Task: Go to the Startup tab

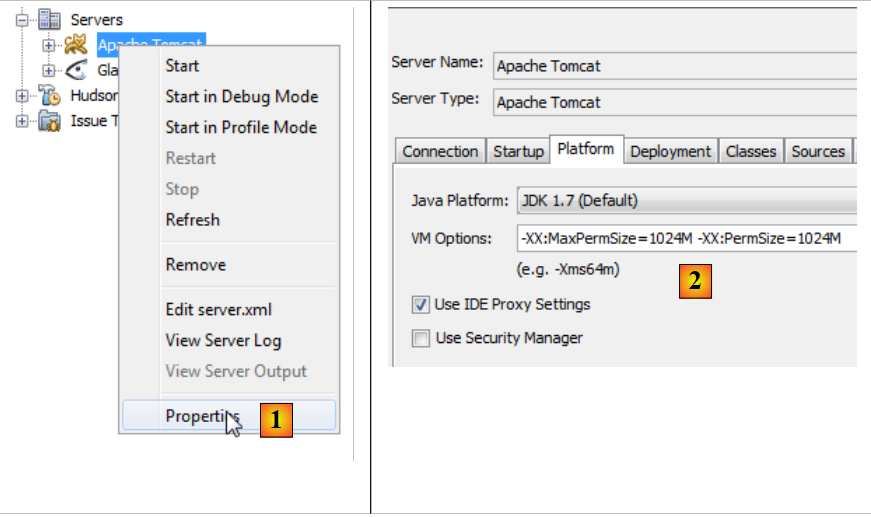Action: pyautogui.click(x=518, y=151)
